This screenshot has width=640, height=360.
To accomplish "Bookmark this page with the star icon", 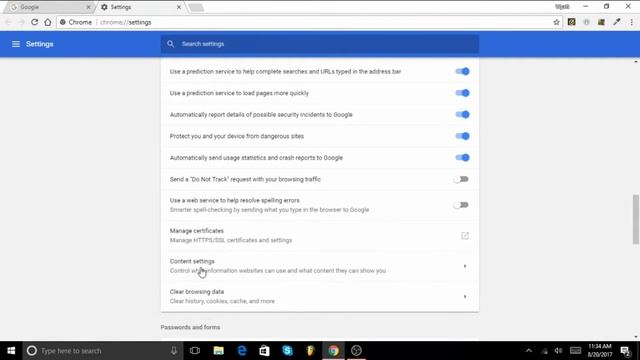I will click(556, 22).
